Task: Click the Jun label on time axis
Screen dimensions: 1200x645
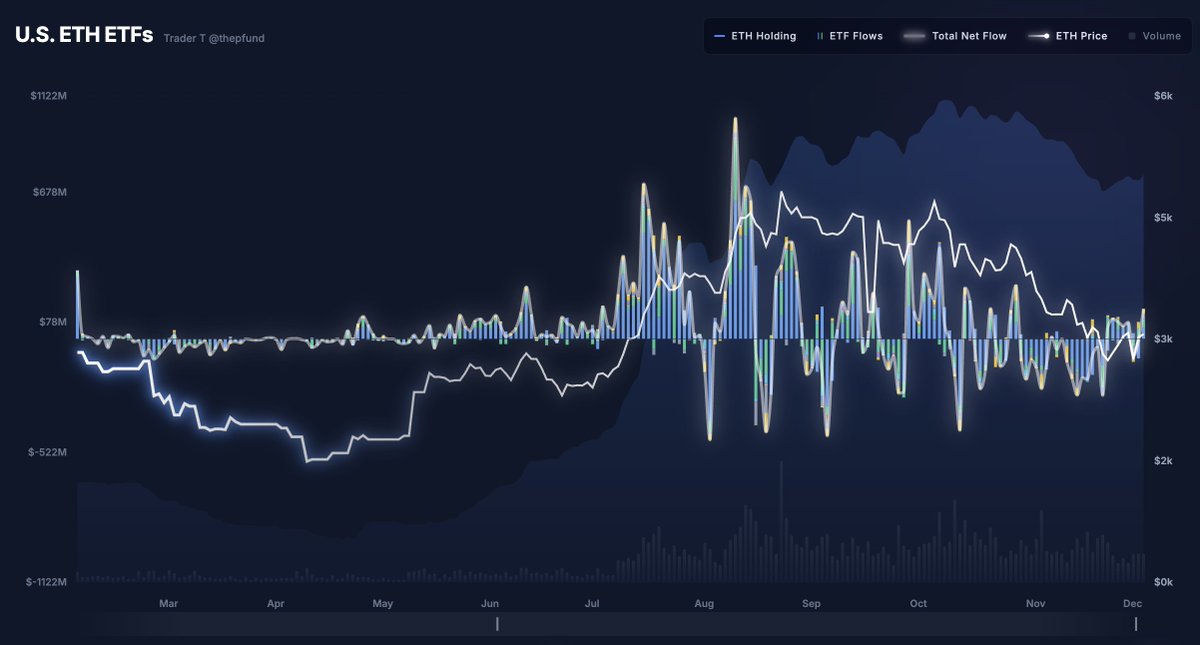Action: point(490,604)
